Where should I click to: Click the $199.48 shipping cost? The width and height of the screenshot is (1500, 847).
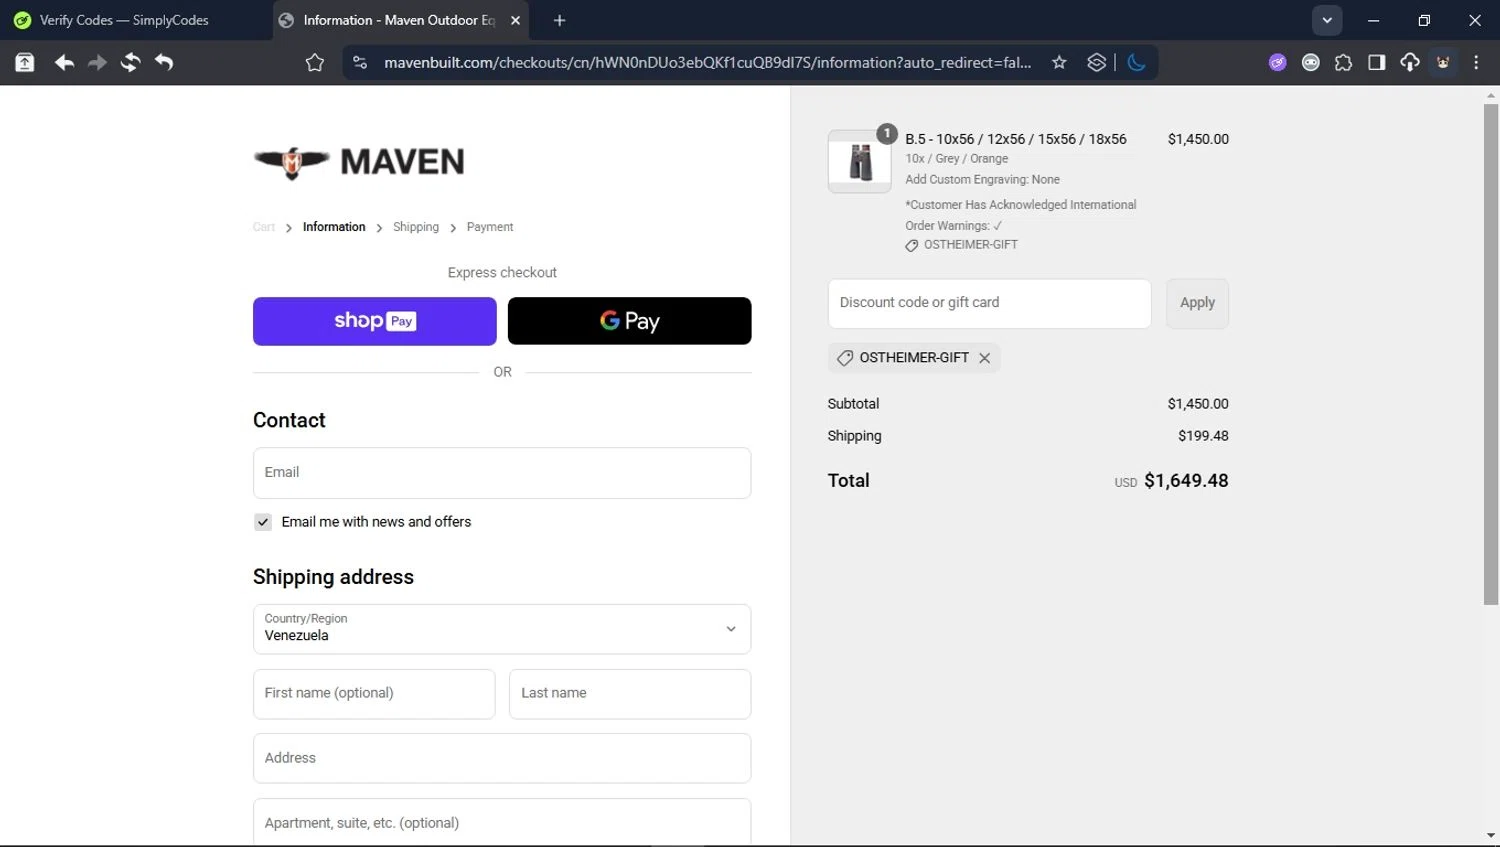pyautogui.click(x=1203, y=436)
